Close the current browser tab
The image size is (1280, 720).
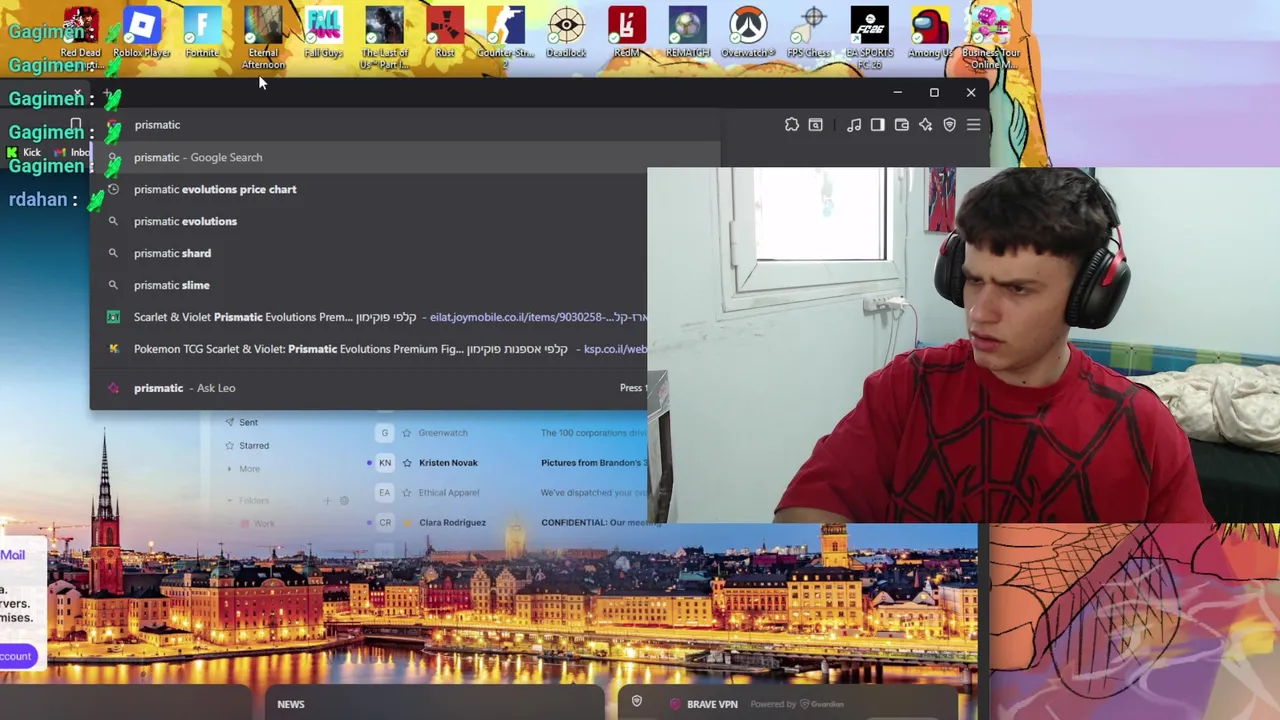coord(78,94)
